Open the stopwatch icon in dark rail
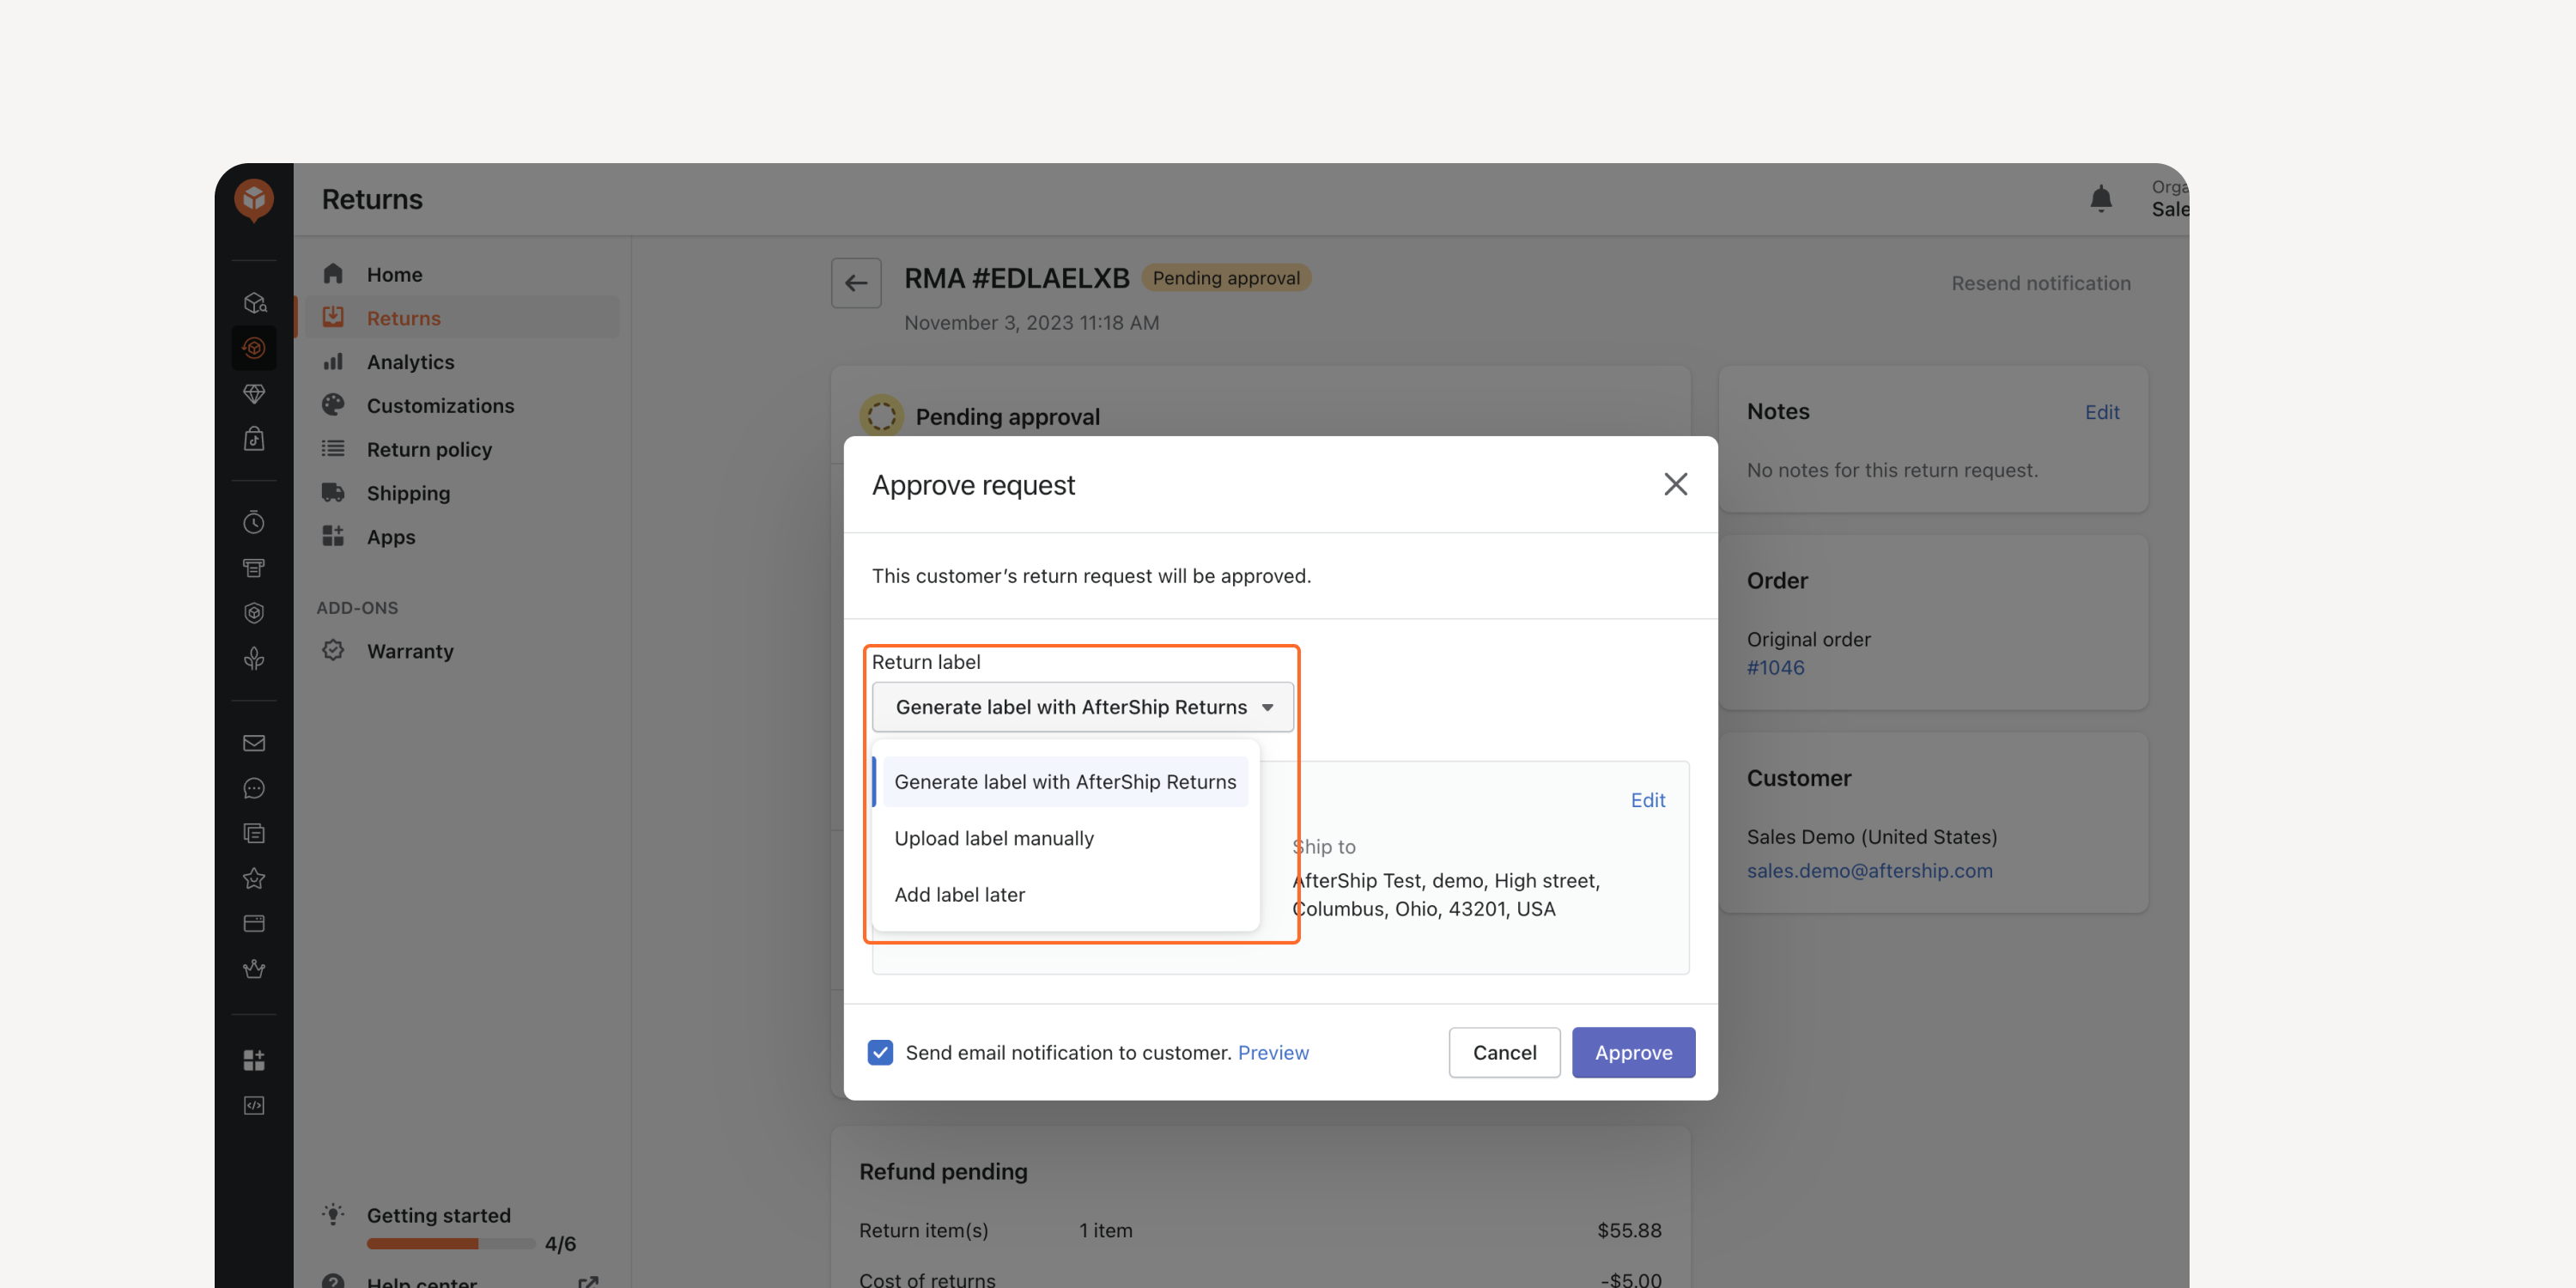Image resolution: width=2576 pixels, height=1288 pixels. click(x=254, y=522)
